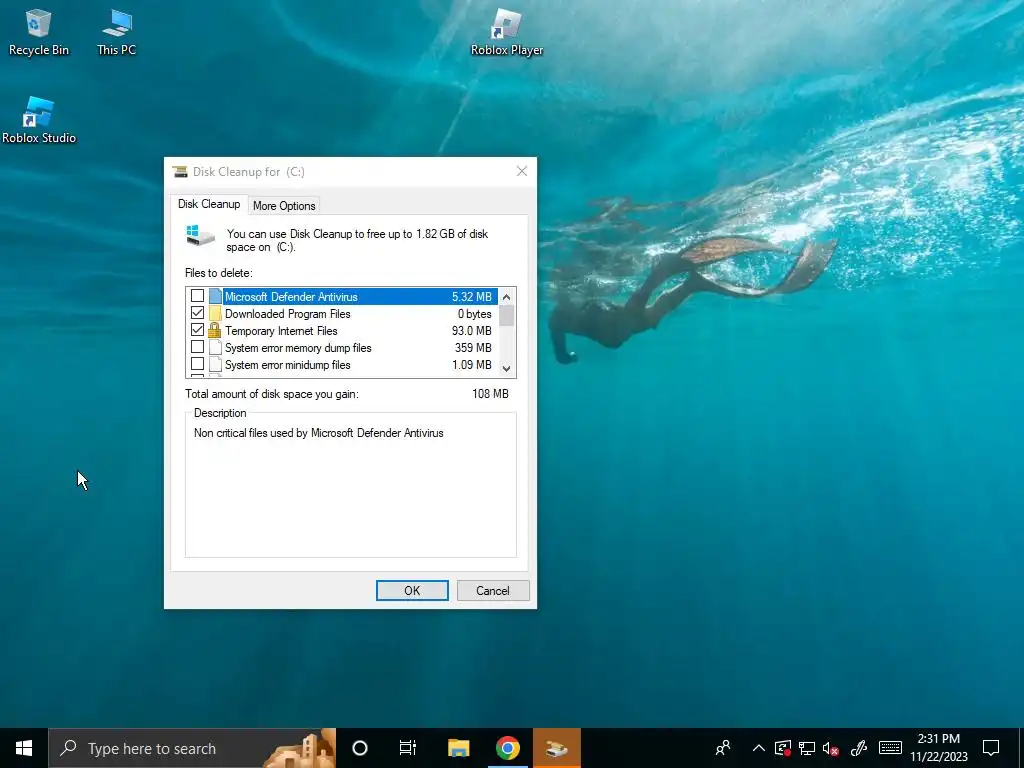Select Roblox Player desktop shortcut
This screenshot has width=1024, height=768.
click(x=507, y=33)
